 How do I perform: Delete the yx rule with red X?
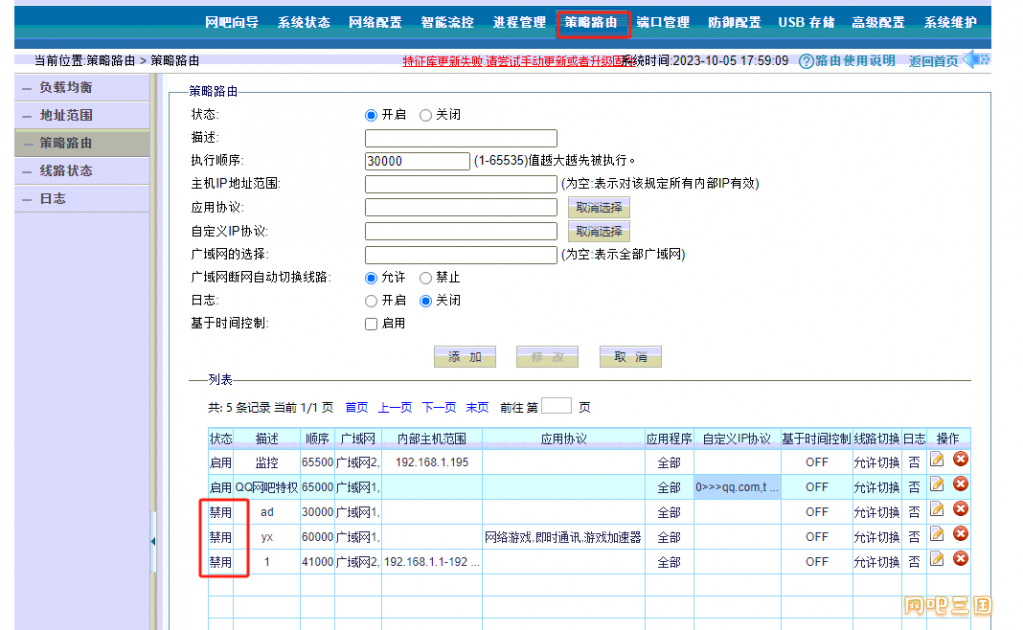pos(960,534)
